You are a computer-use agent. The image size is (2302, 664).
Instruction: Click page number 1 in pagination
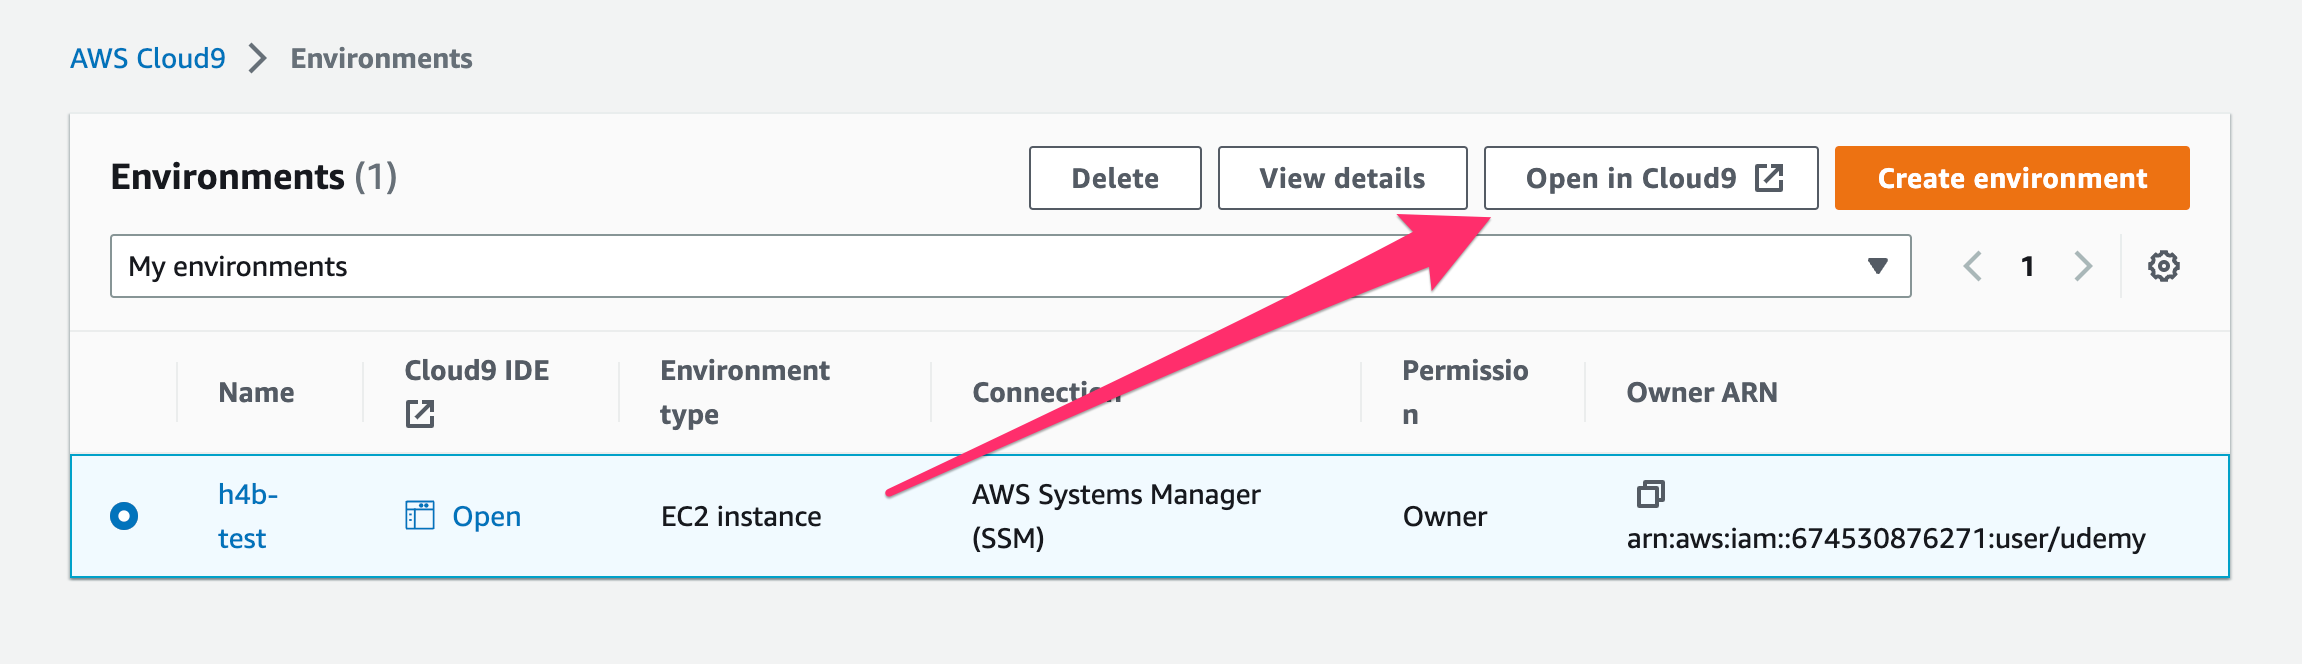pos(2027,266)
